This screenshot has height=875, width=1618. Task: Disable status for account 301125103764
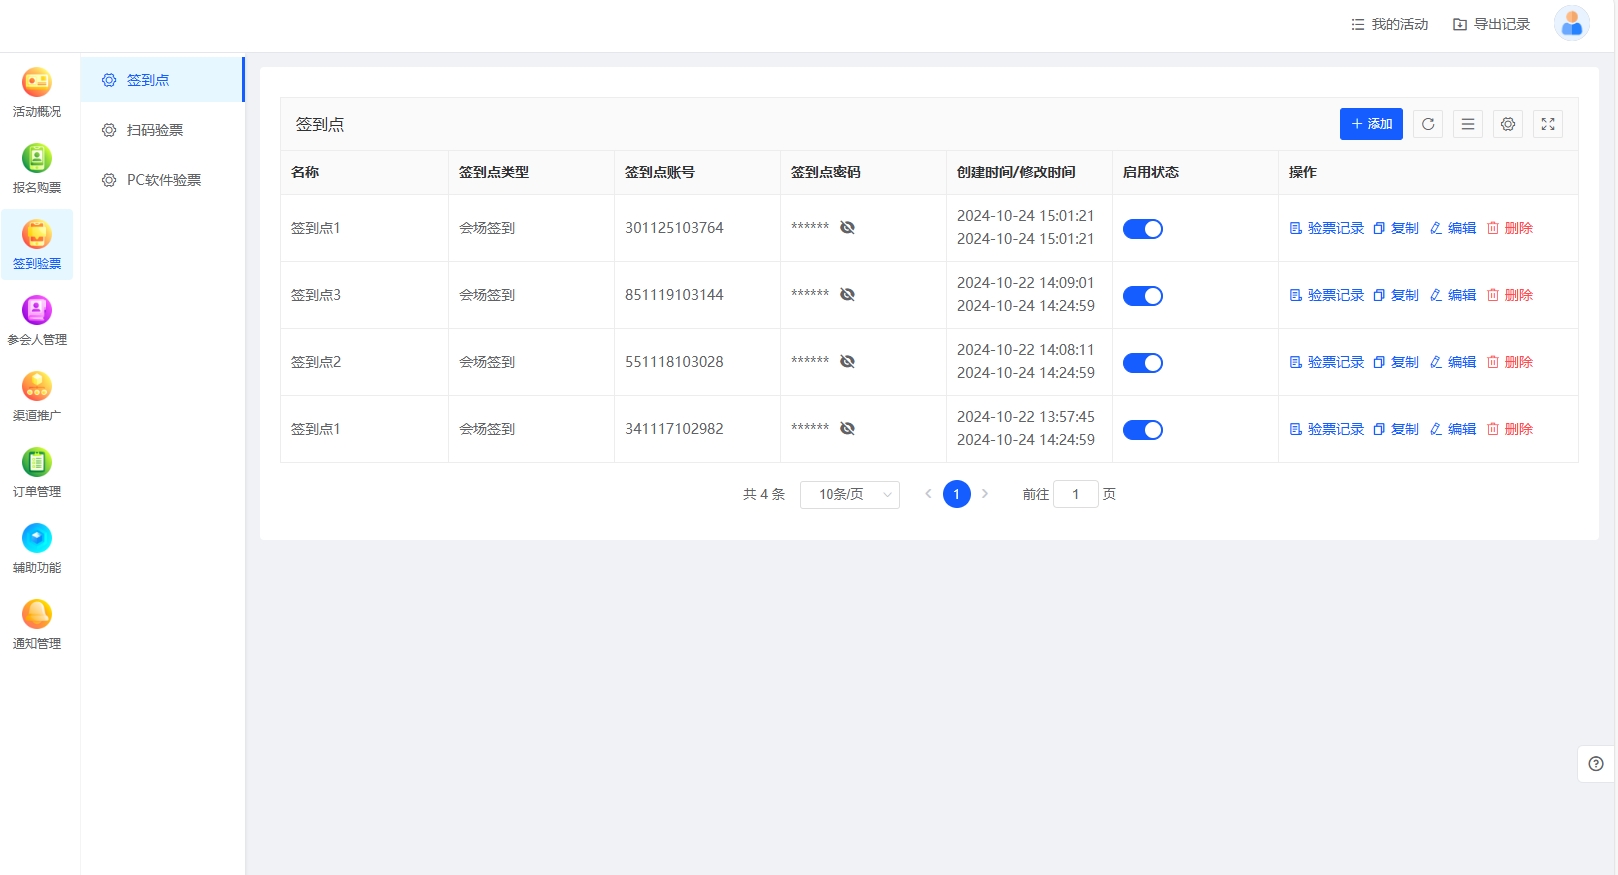click(1143, 229)
